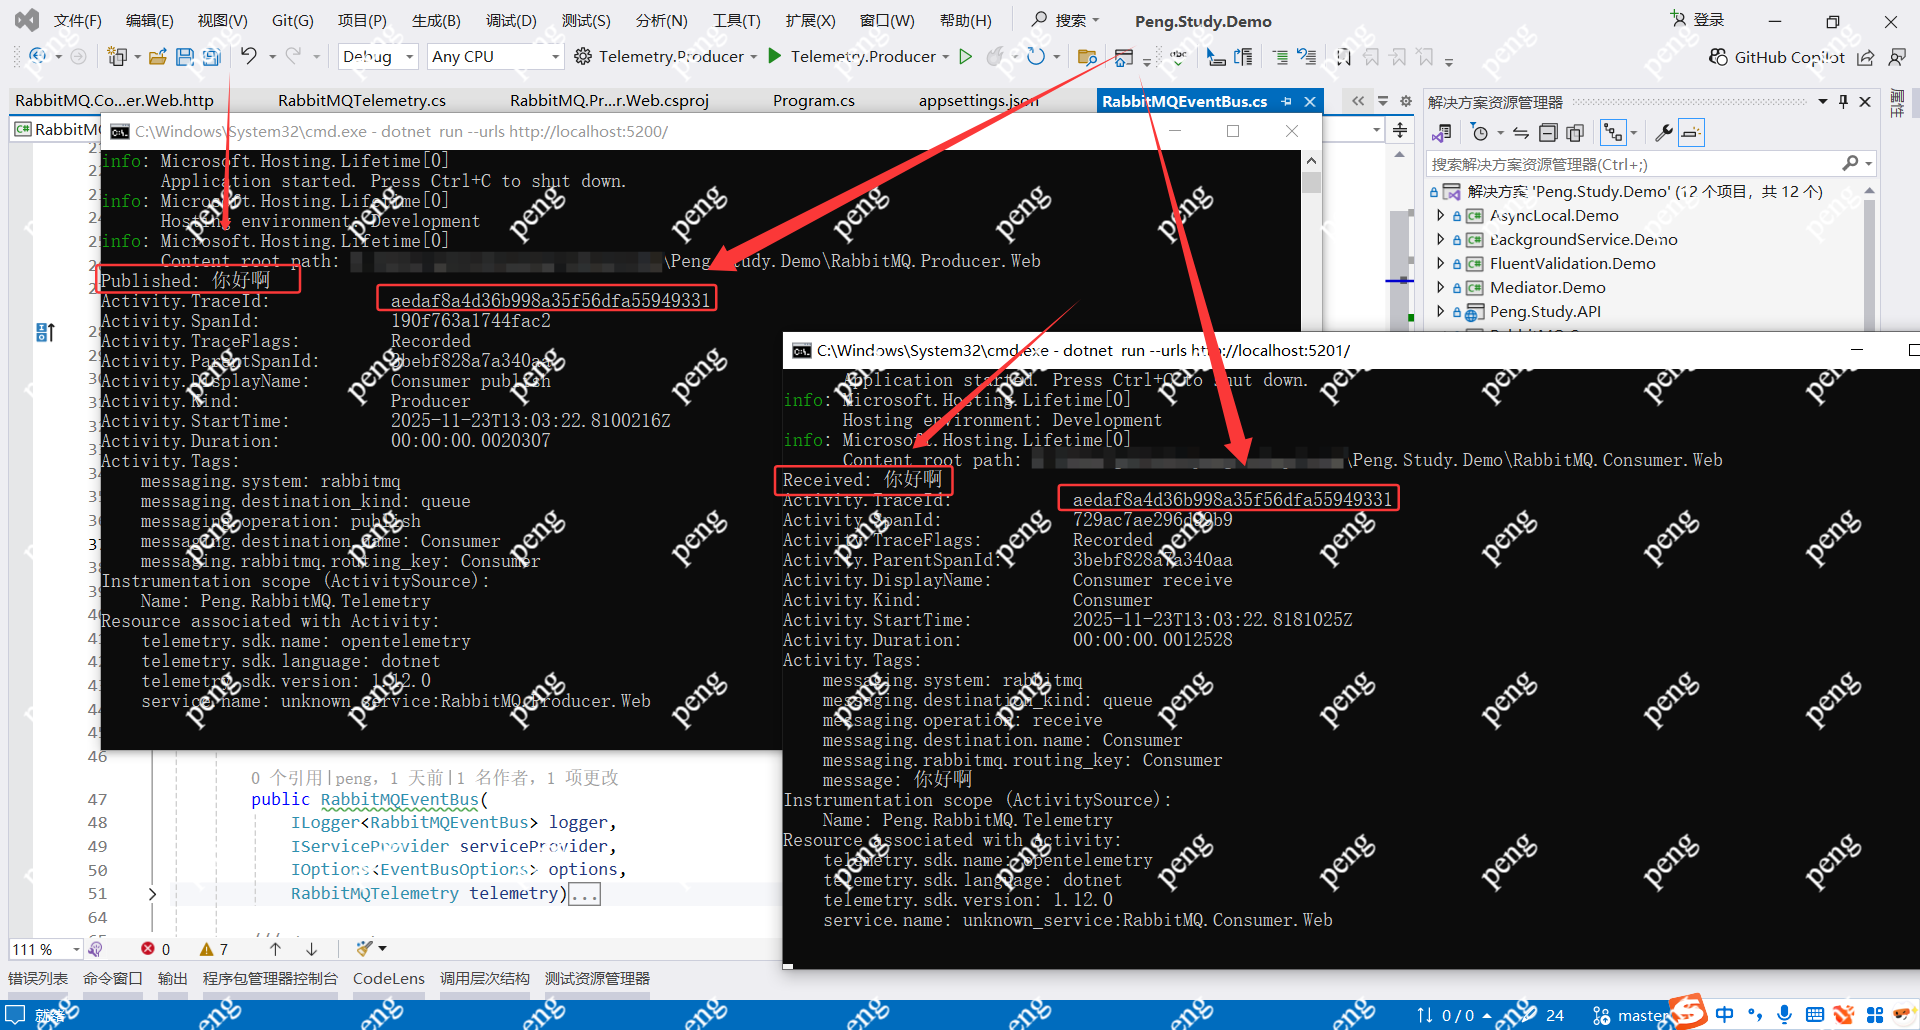1920x1030 pixels.
Task: Click the Navigate Backward toolbar icon
Action: click(x=38, y=57)
